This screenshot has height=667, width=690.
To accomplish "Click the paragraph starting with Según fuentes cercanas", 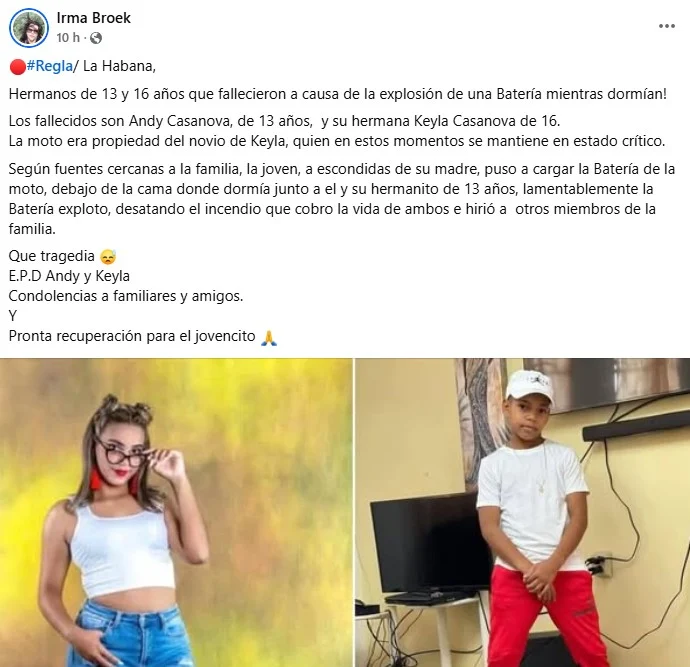I will (x=341, y=199).
